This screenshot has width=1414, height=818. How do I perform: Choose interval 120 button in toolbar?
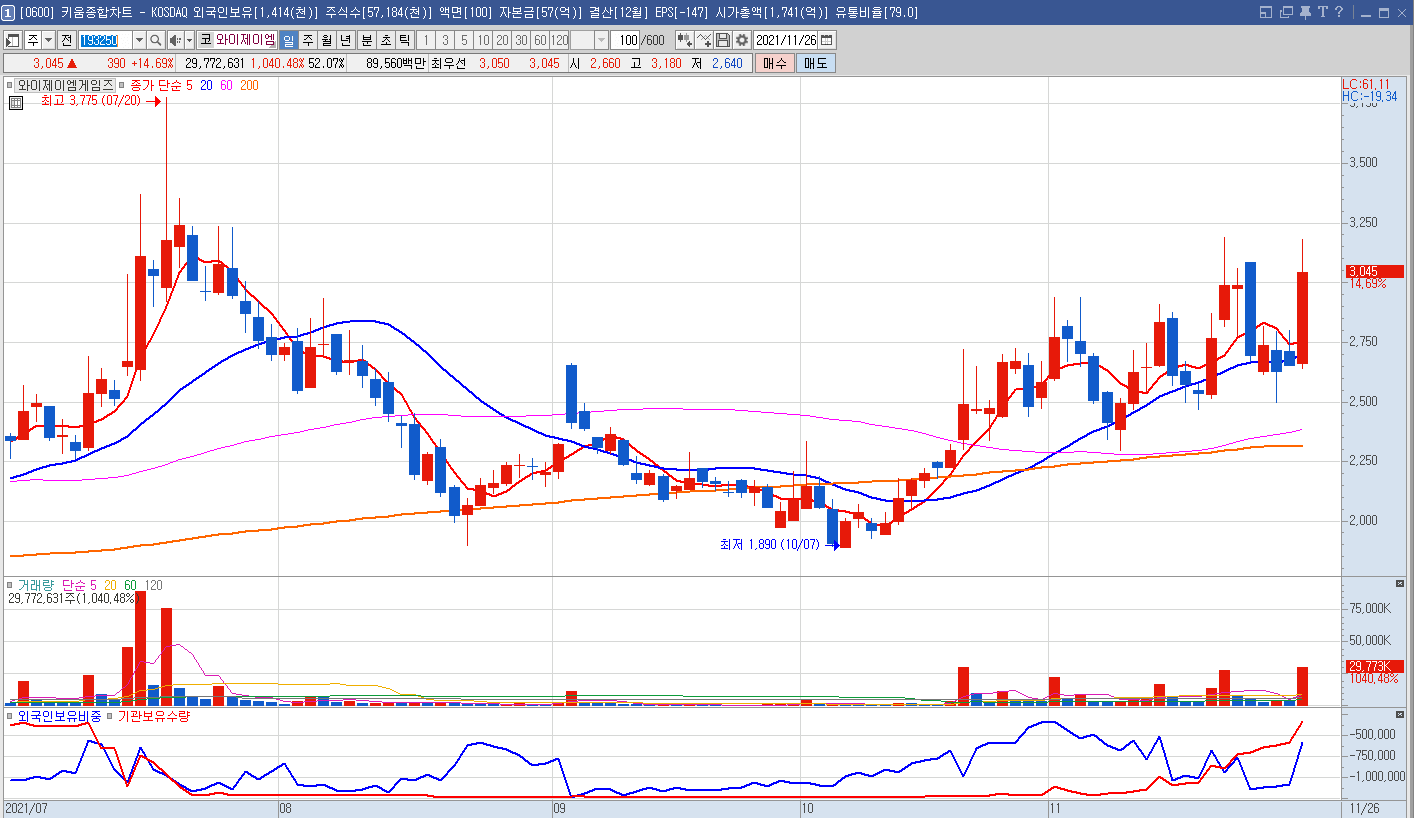click(x=559, y=40)
